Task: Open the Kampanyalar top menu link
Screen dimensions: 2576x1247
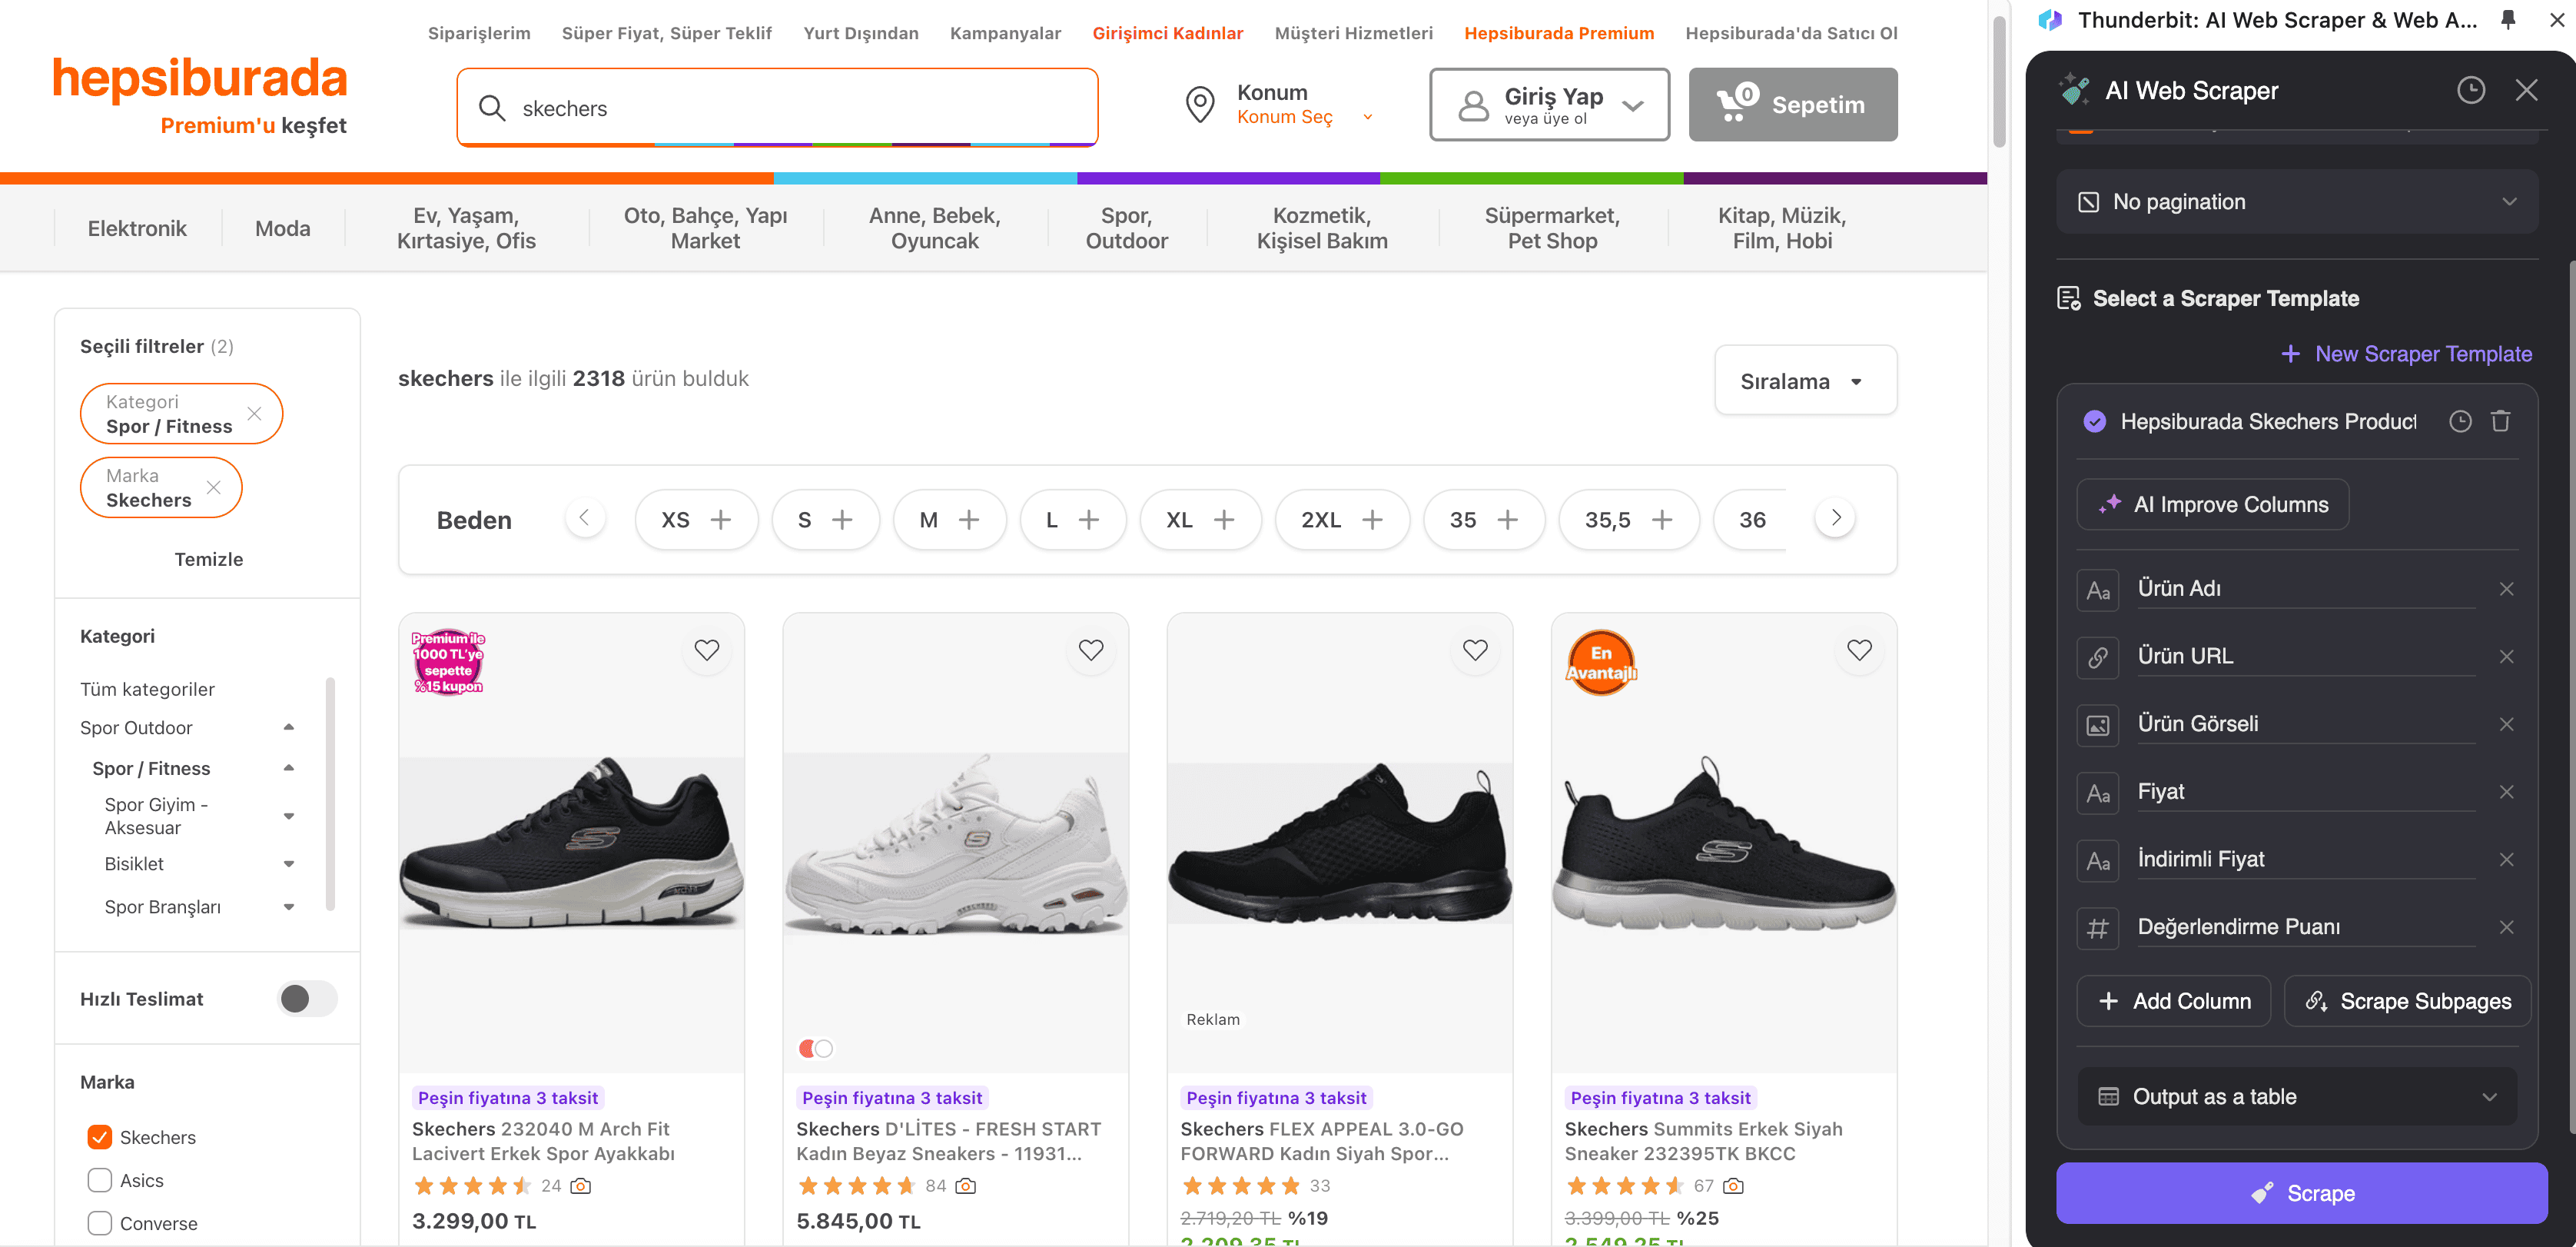Action: (1005, 33)
